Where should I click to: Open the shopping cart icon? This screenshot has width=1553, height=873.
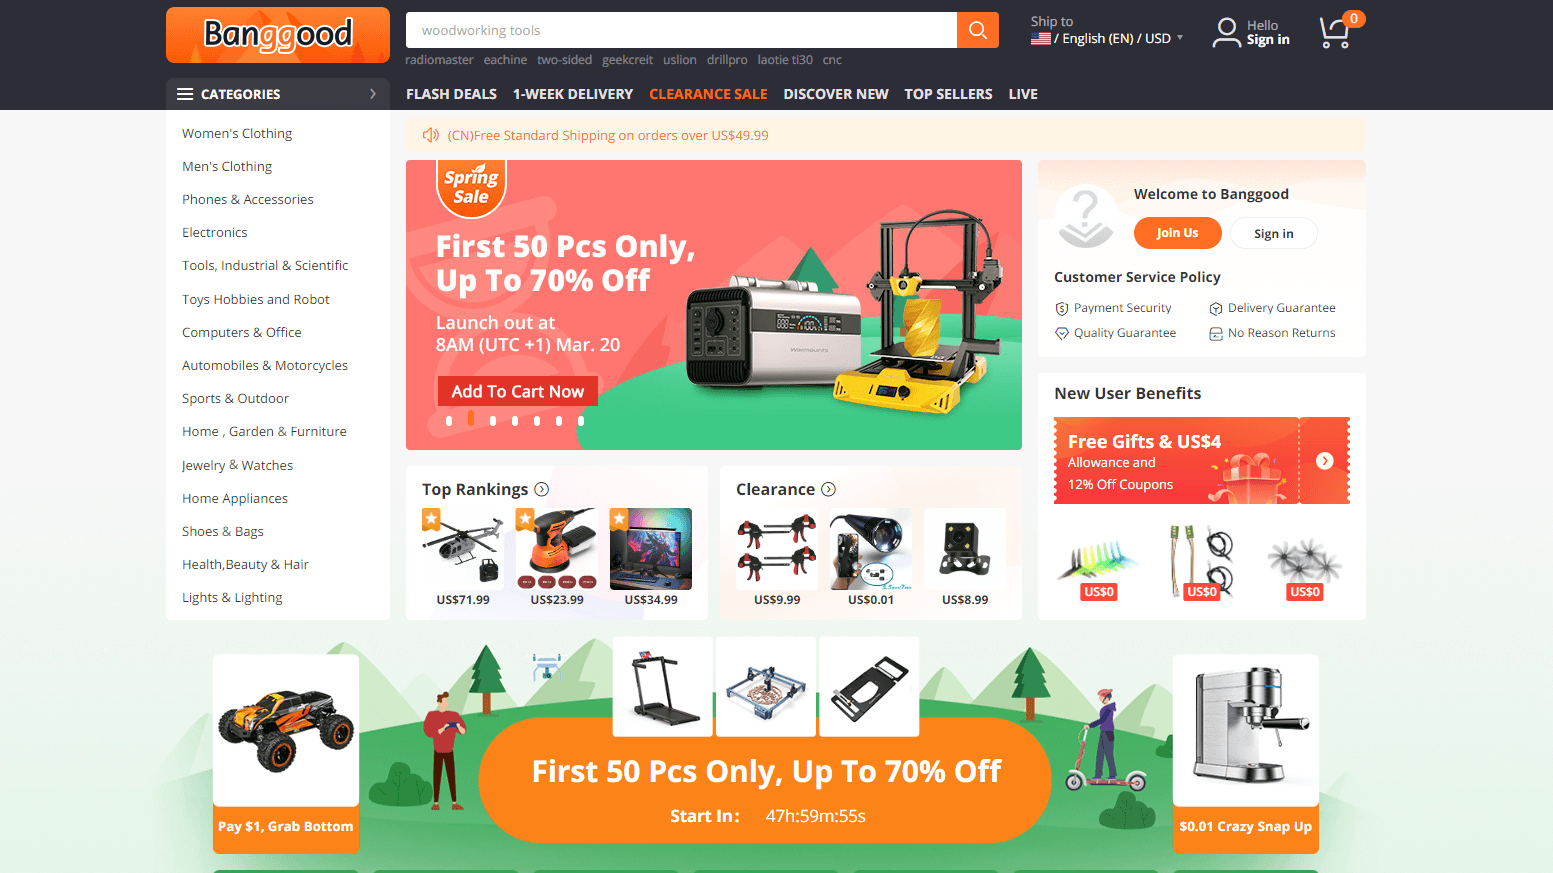[x=1335, y=33]
